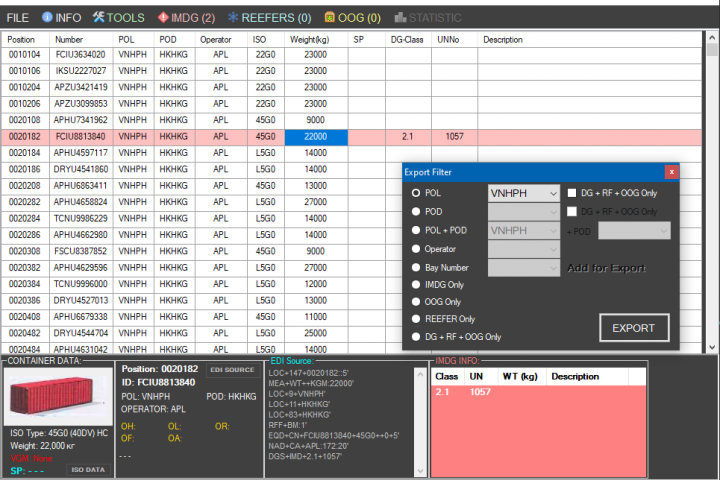
Task: Click the ISO DATA button
Action: 88,469
